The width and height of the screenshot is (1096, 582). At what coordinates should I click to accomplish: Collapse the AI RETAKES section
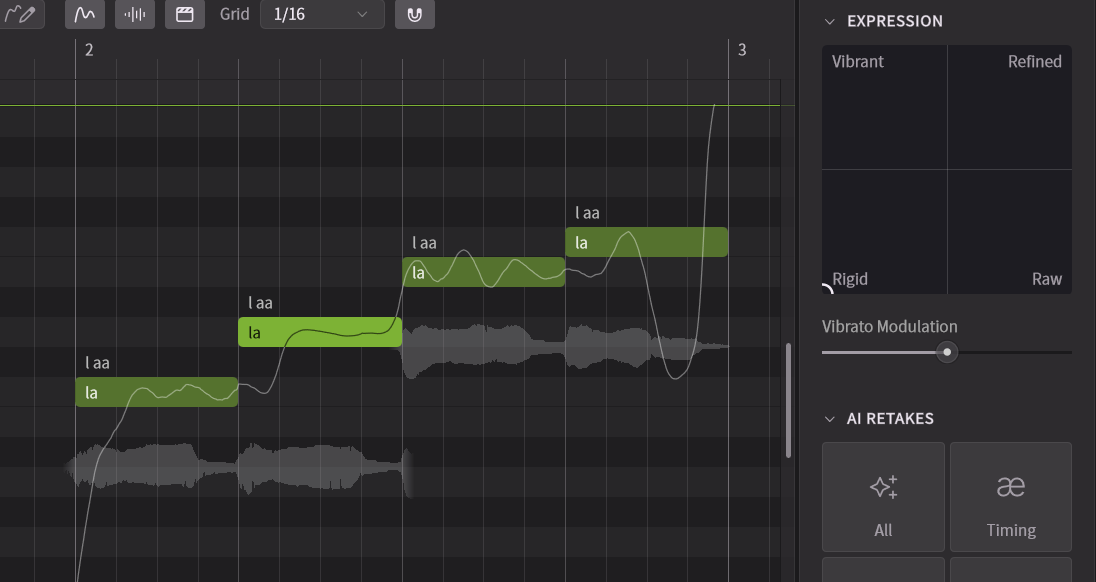pos(830,419)
